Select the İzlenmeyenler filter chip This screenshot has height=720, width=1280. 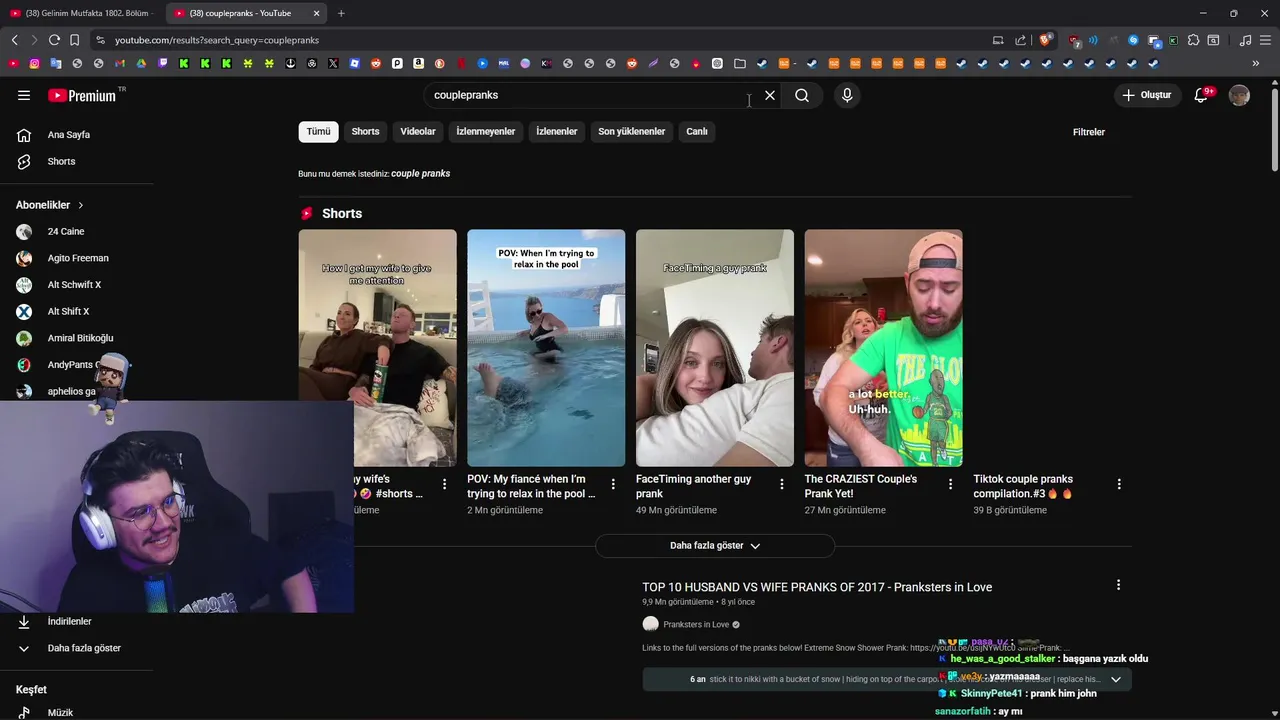point(486,132)
